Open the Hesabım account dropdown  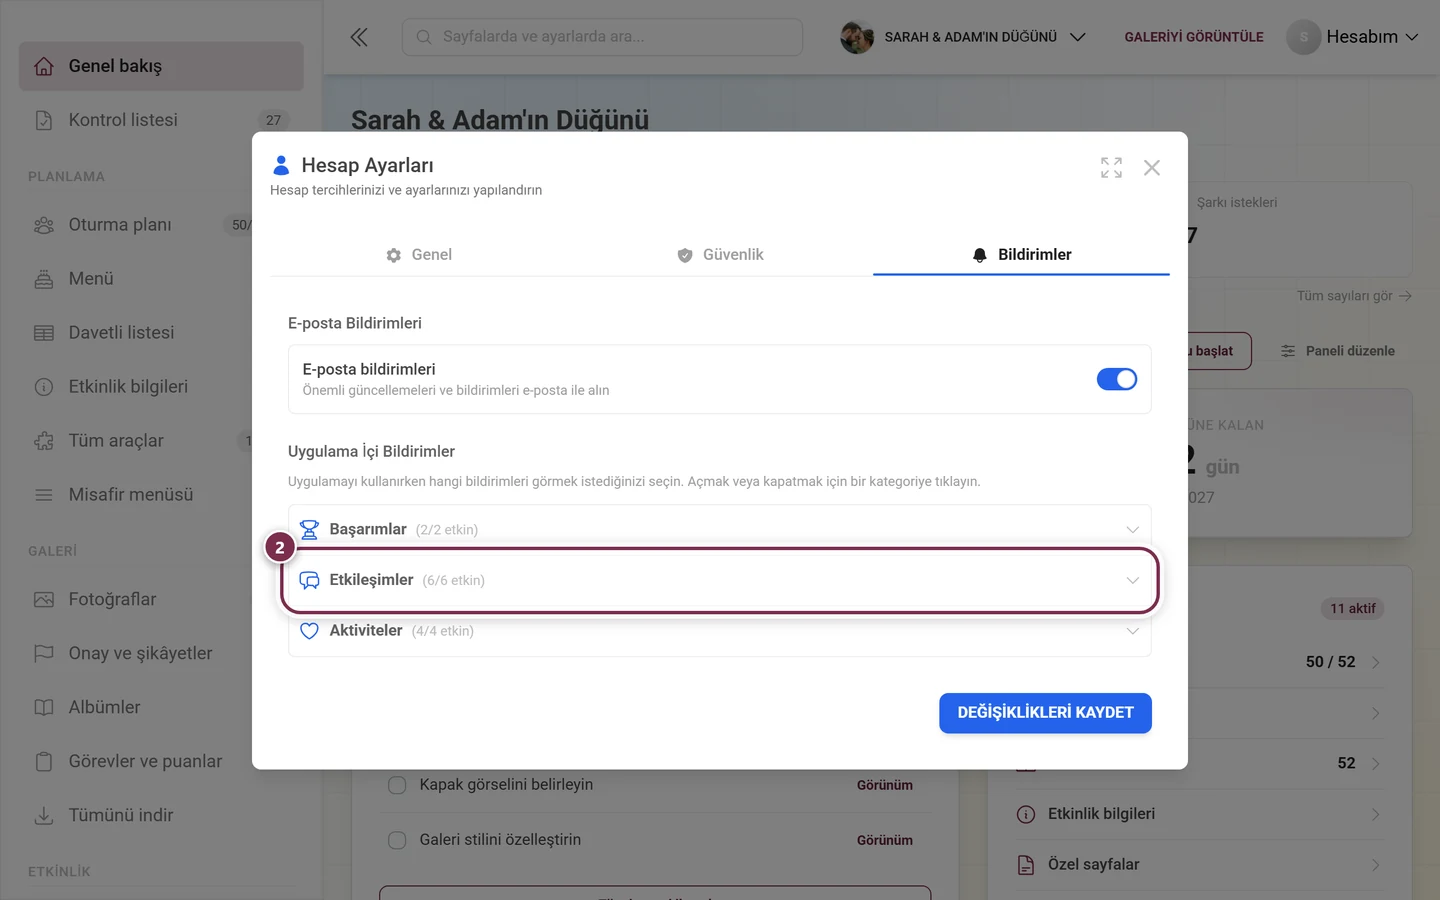coord(1353,37)
